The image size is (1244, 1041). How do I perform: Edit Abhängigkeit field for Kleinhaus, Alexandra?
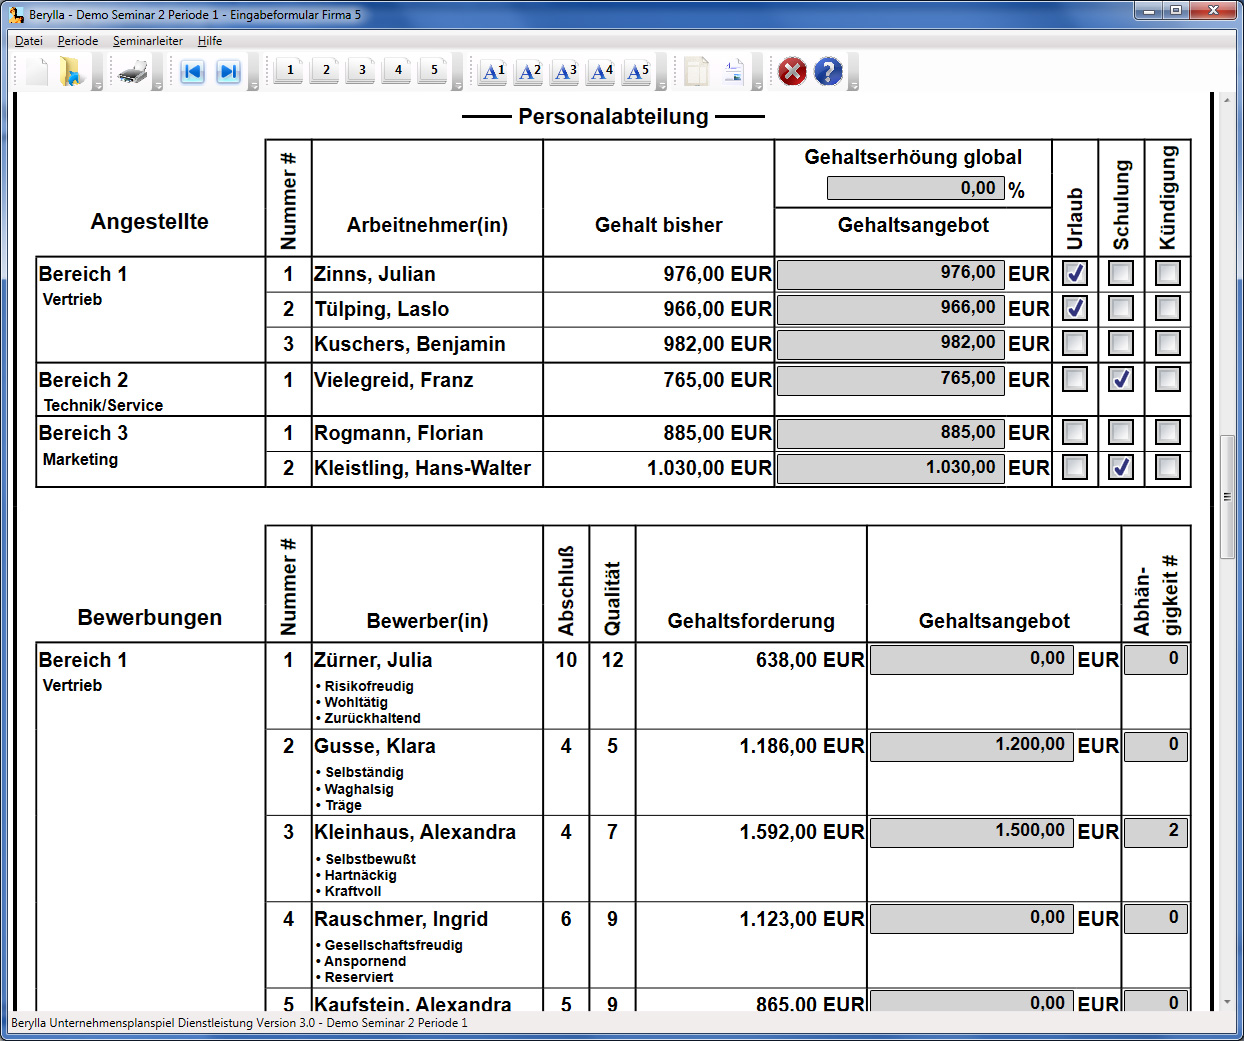1156,832
